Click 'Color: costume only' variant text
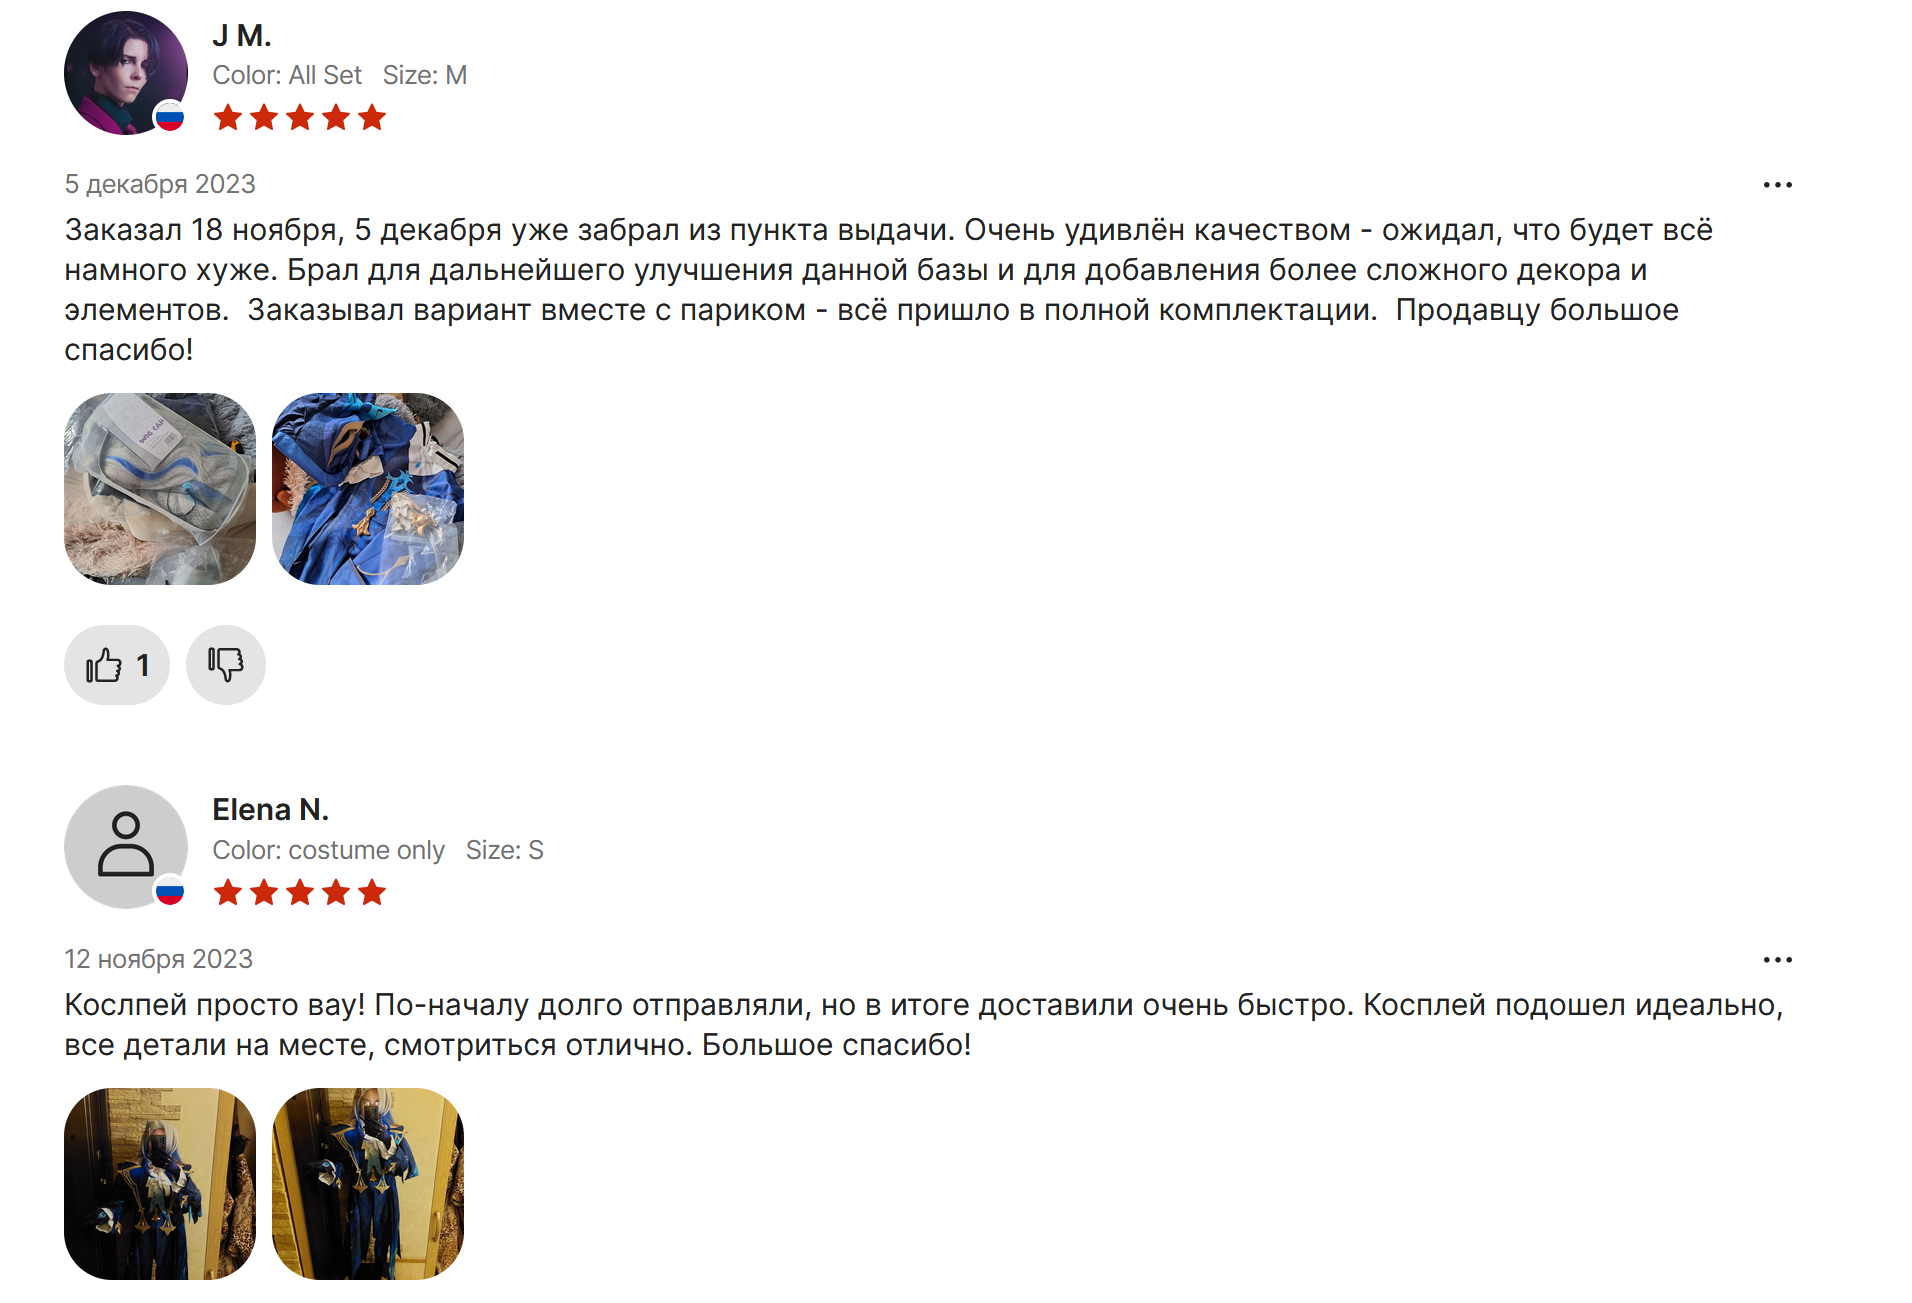1912x1303 pixels. pos(328,850)
